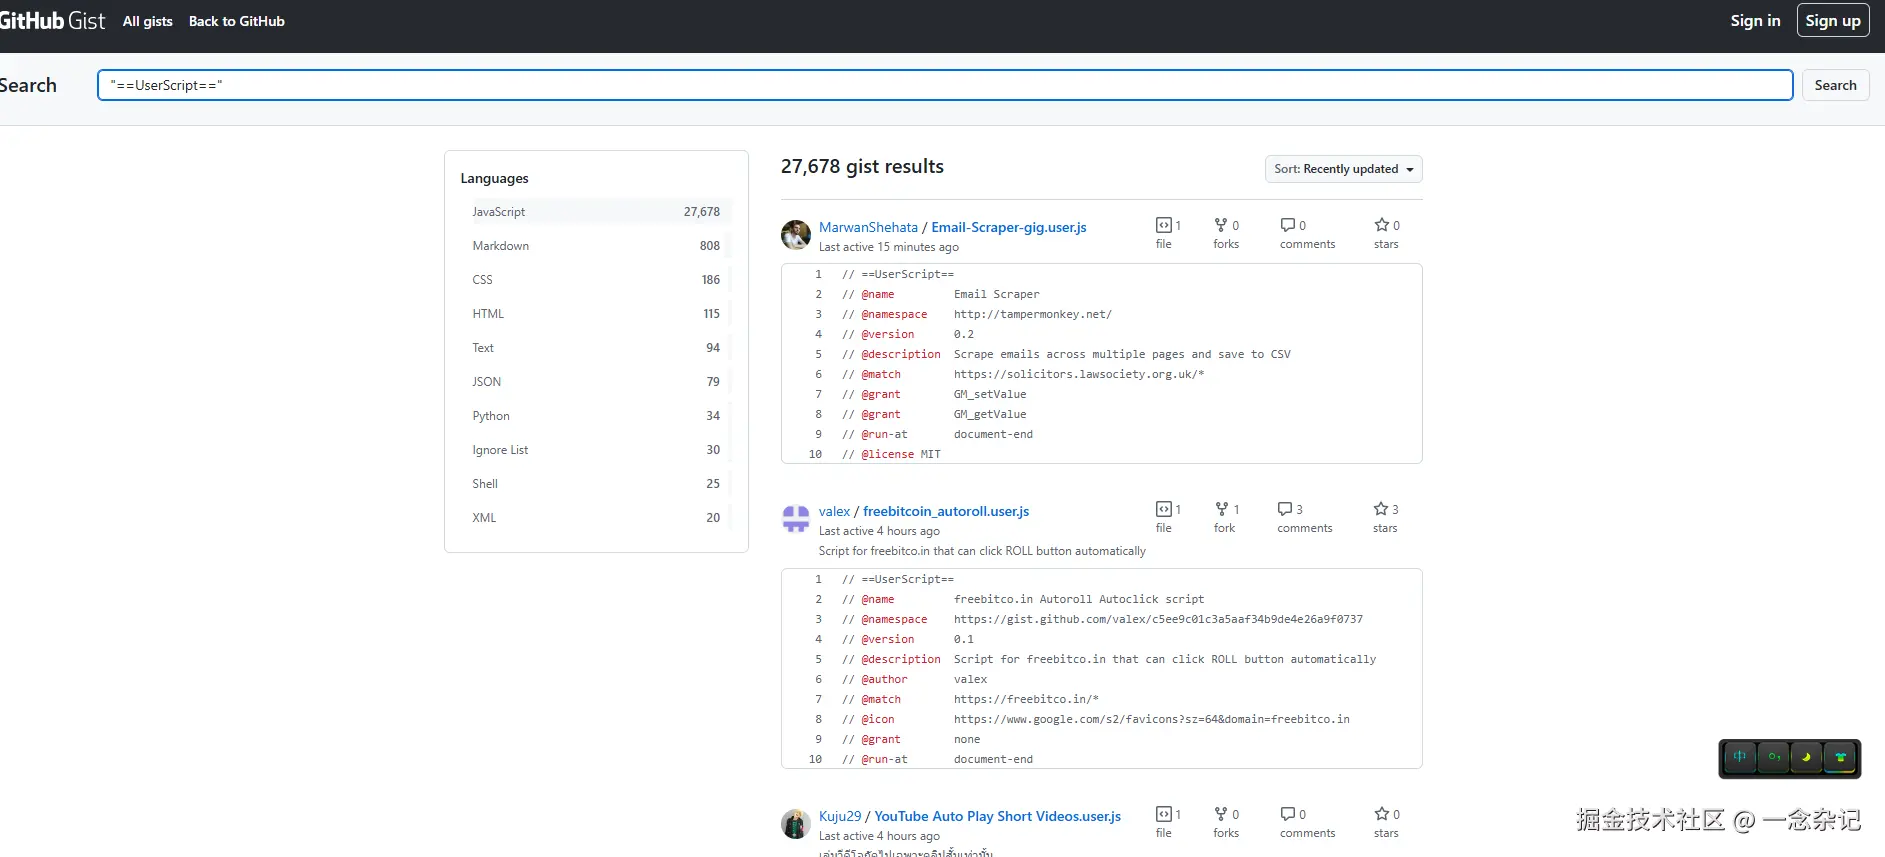Click 'Last active 15 minutes ago' text
This screenshot has height=857, width=1885.
889,247
